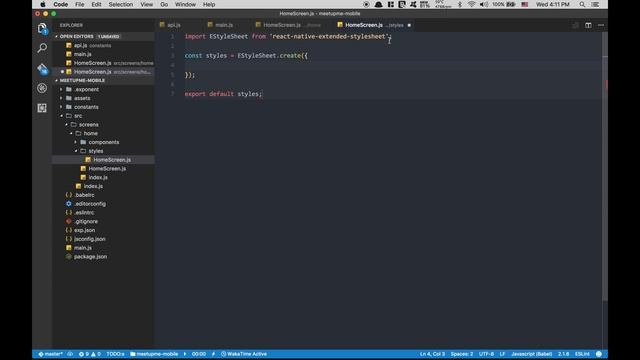The width and height of the screenshot is (640, 360).
Task: Click the play arrow in status bar
Action: click(x=185, y=354)
